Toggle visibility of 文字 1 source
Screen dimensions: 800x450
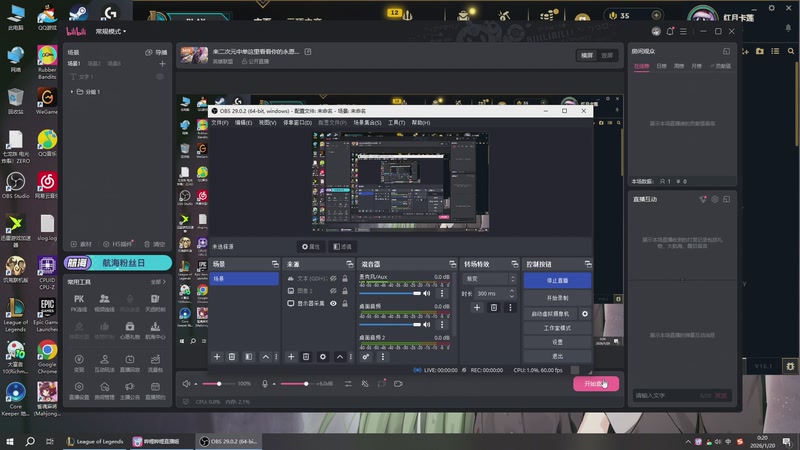160,77
